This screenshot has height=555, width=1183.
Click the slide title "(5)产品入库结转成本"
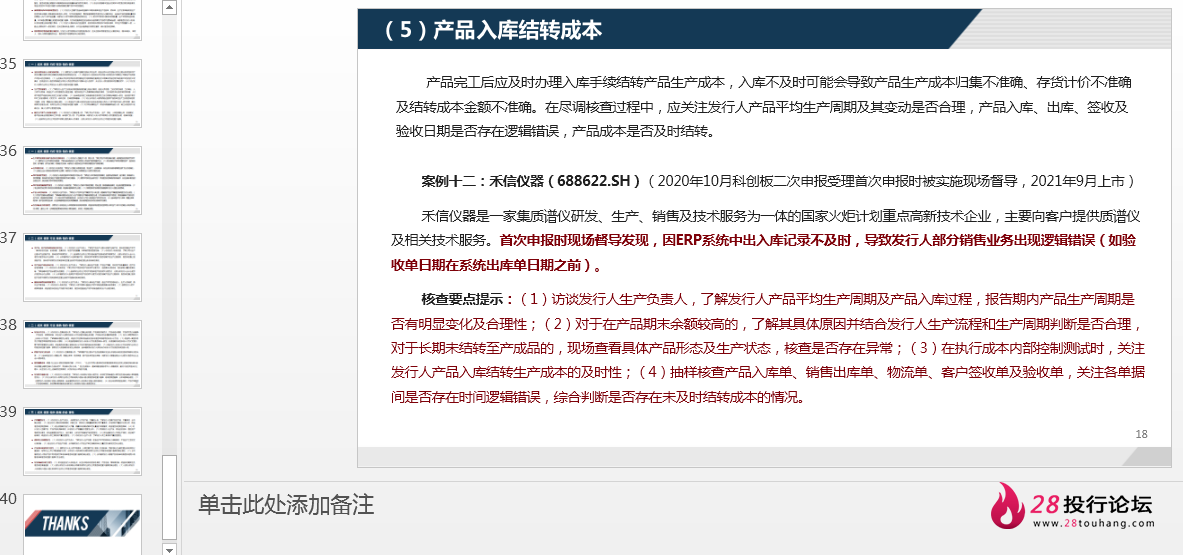[494, 30]
